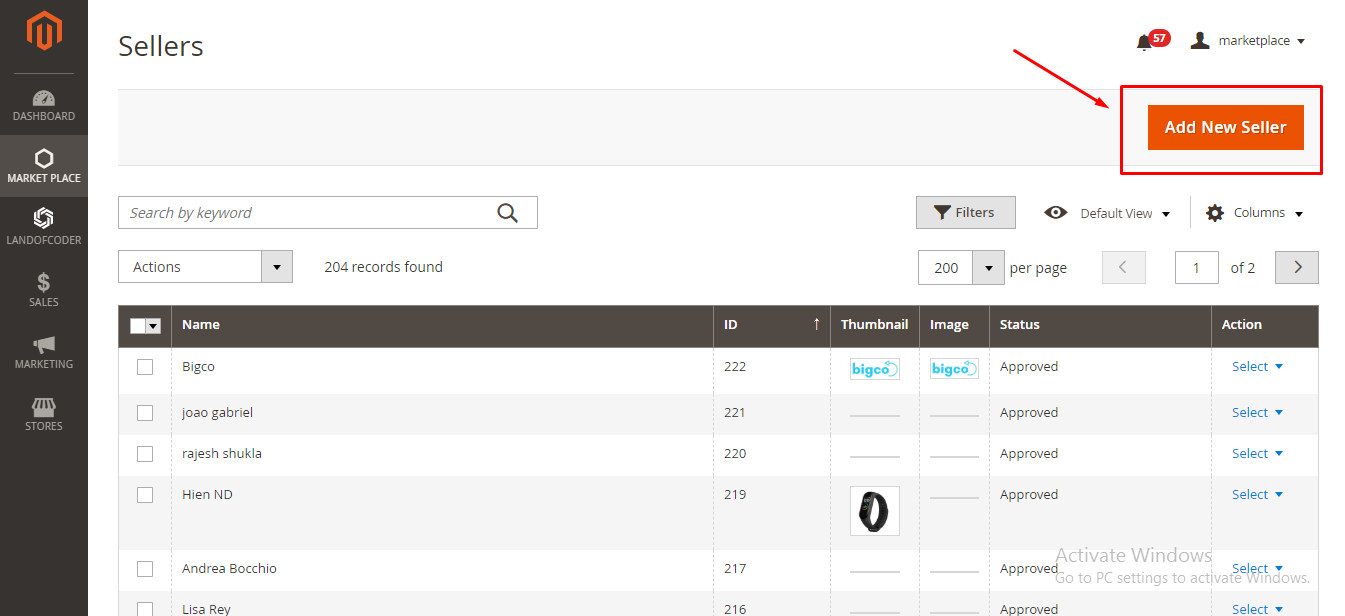Viewport: 1345px width, 616px height.
Task: Open the Landofcoder sidebar menu
Action: tap(44, 227)
